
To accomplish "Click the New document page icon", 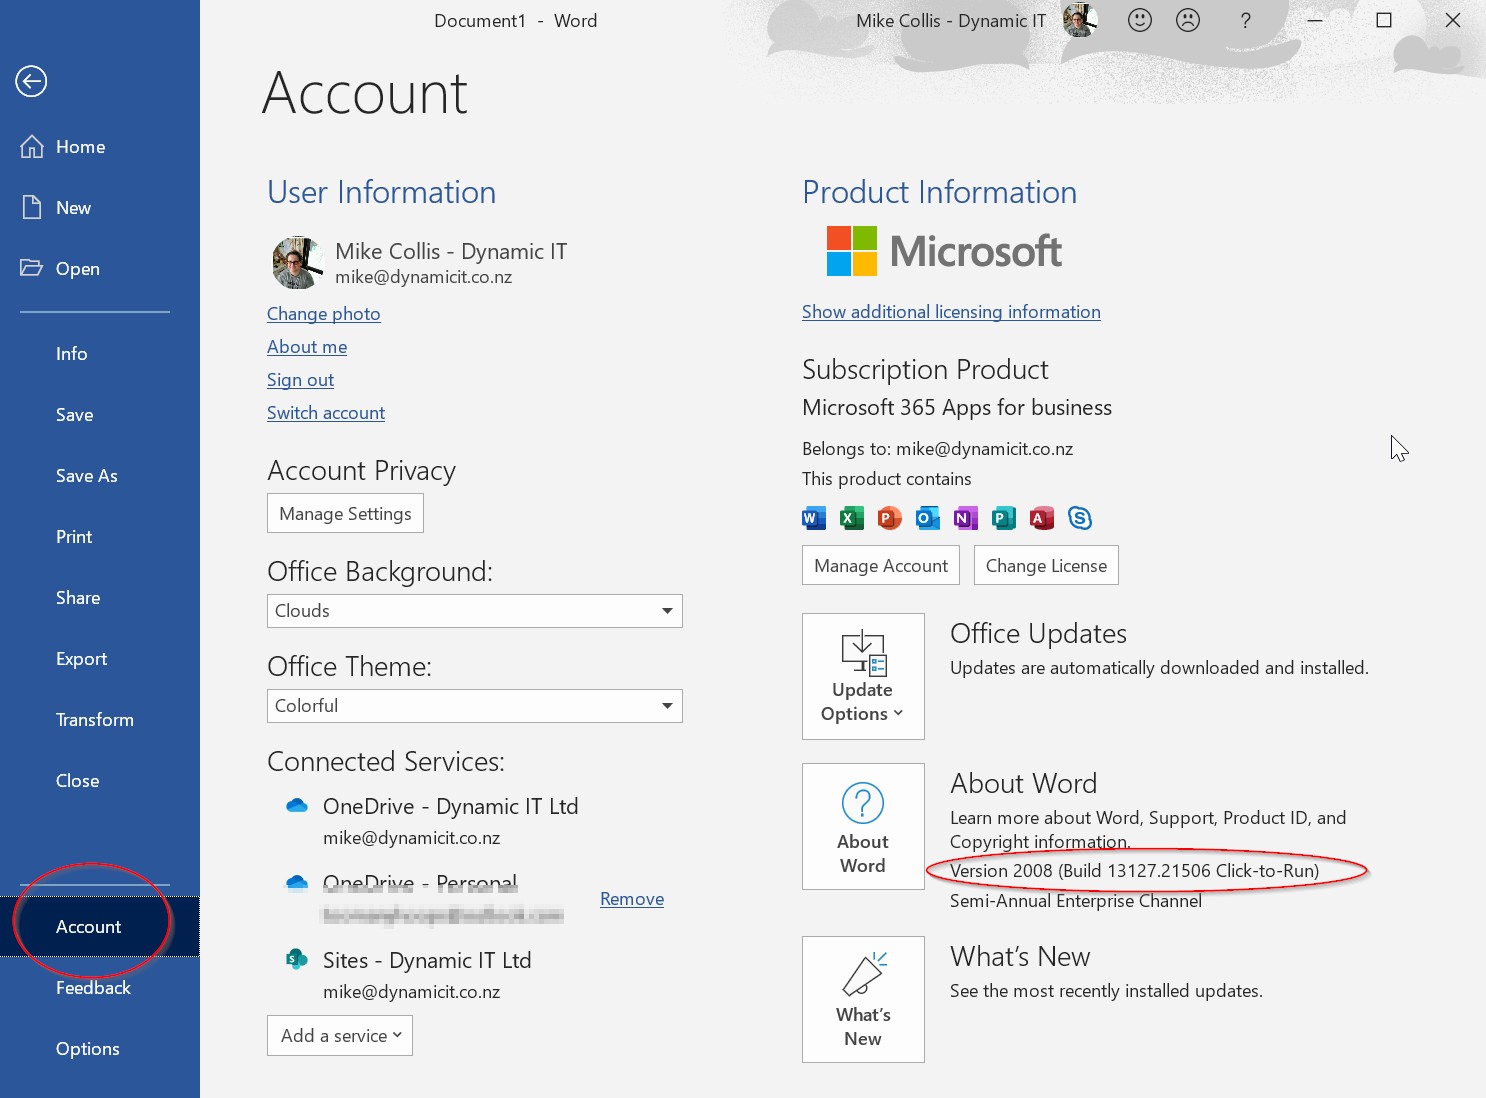I will pyautogui.click(x=32, y=208).
